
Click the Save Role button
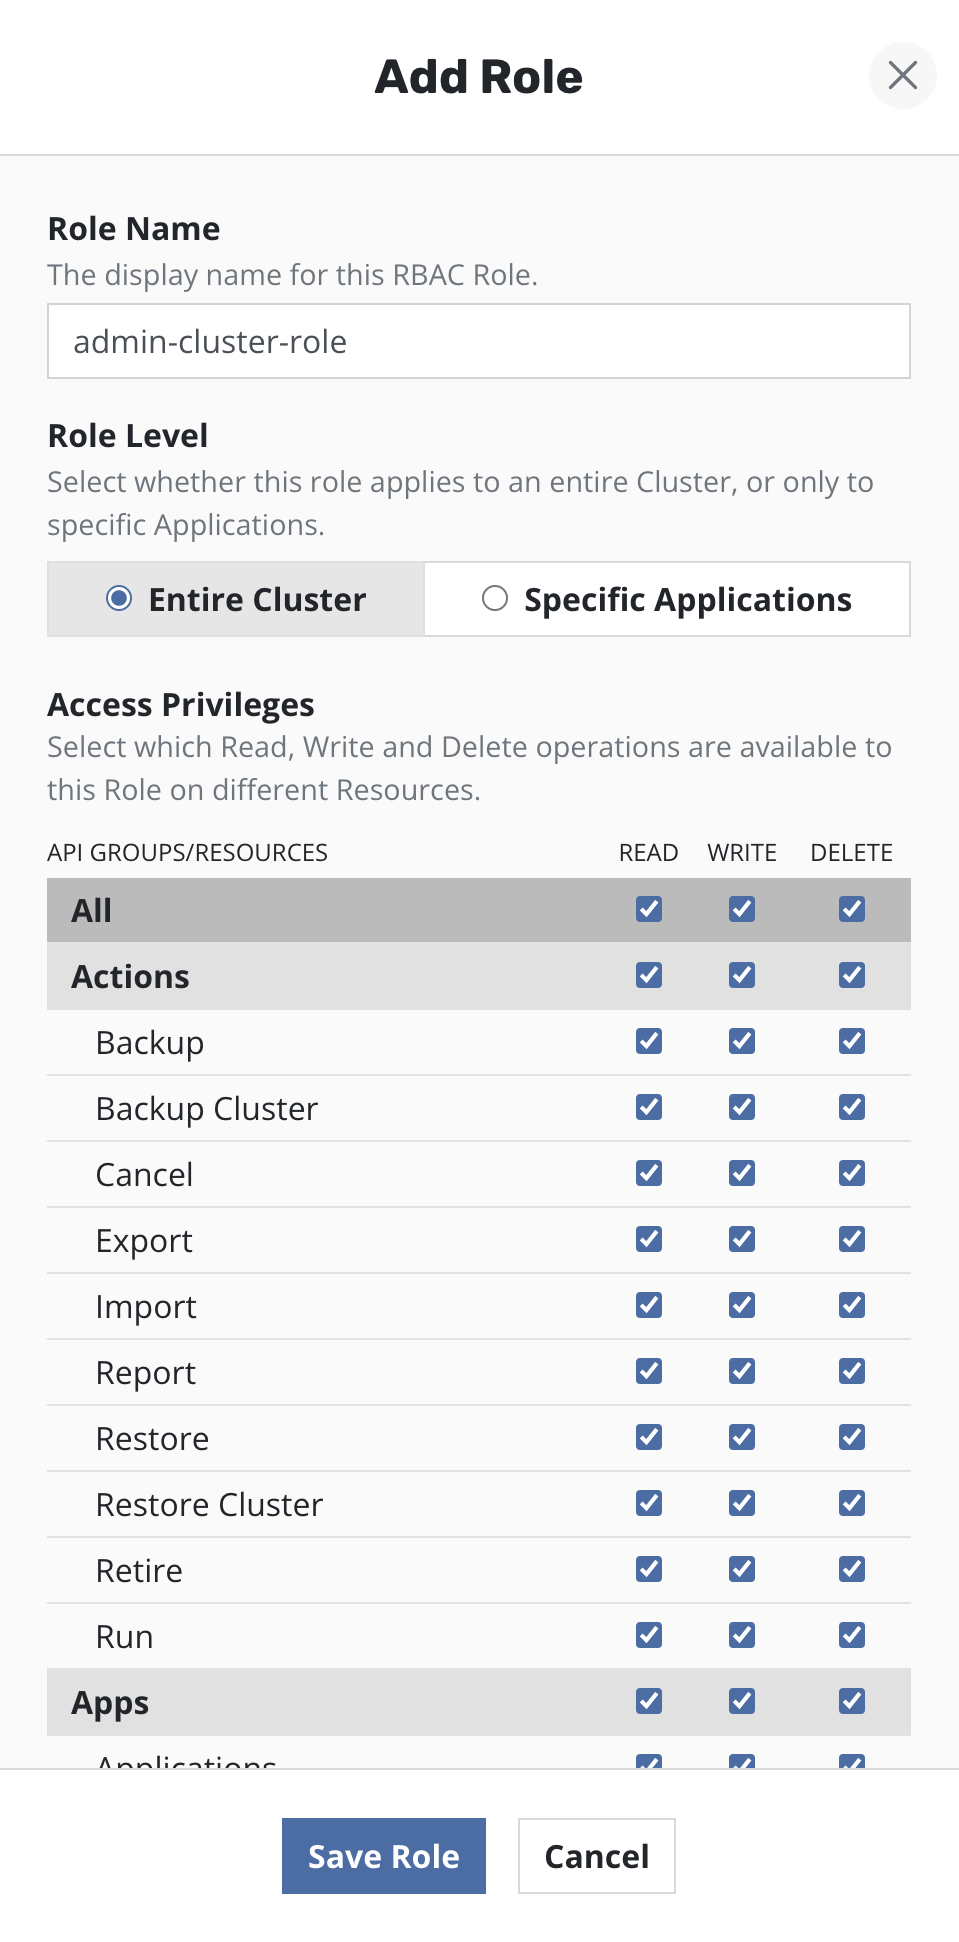383,1856
